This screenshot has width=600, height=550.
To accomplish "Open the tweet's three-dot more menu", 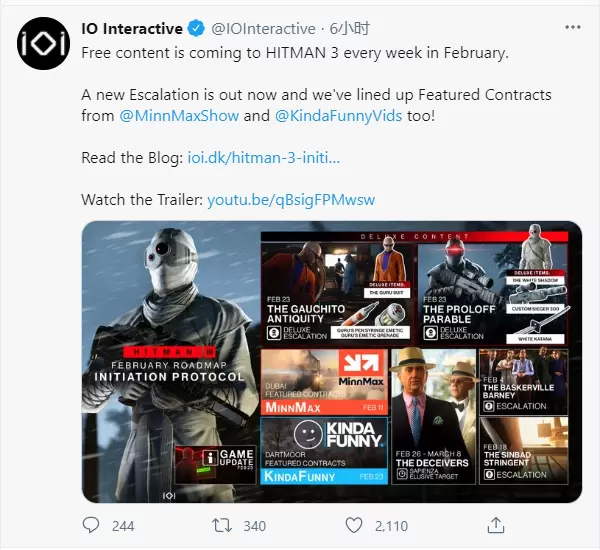I will (x=573, y=28).
